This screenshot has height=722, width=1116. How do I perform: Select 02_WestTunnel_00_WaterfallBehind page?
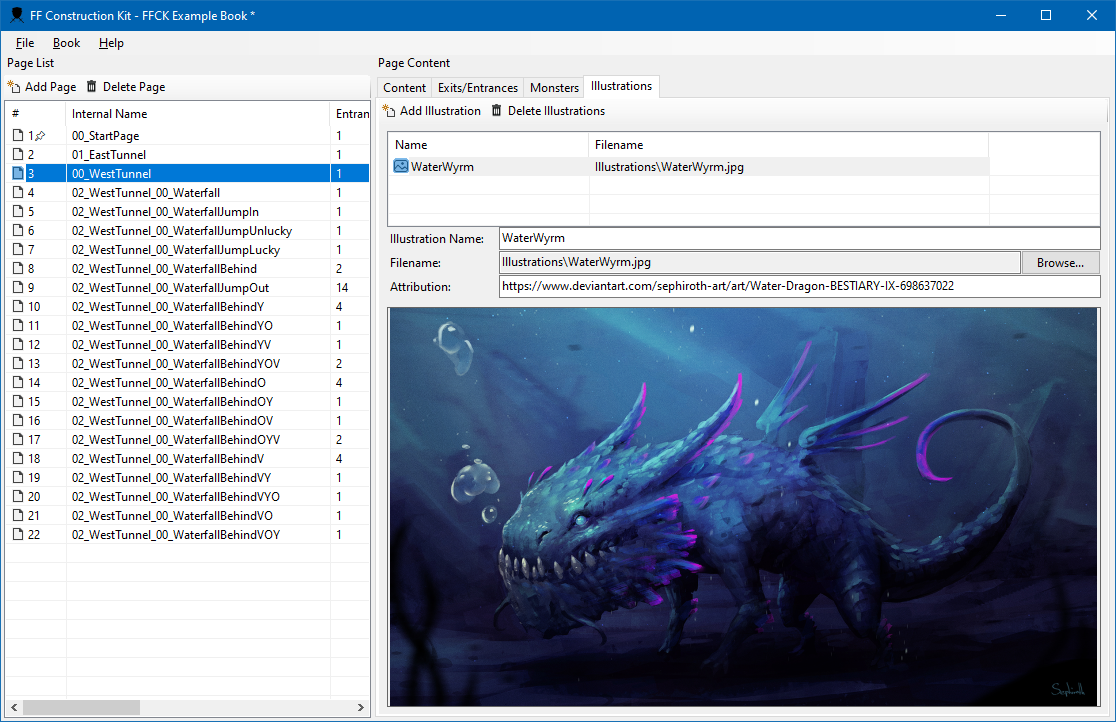click(188, 268)
